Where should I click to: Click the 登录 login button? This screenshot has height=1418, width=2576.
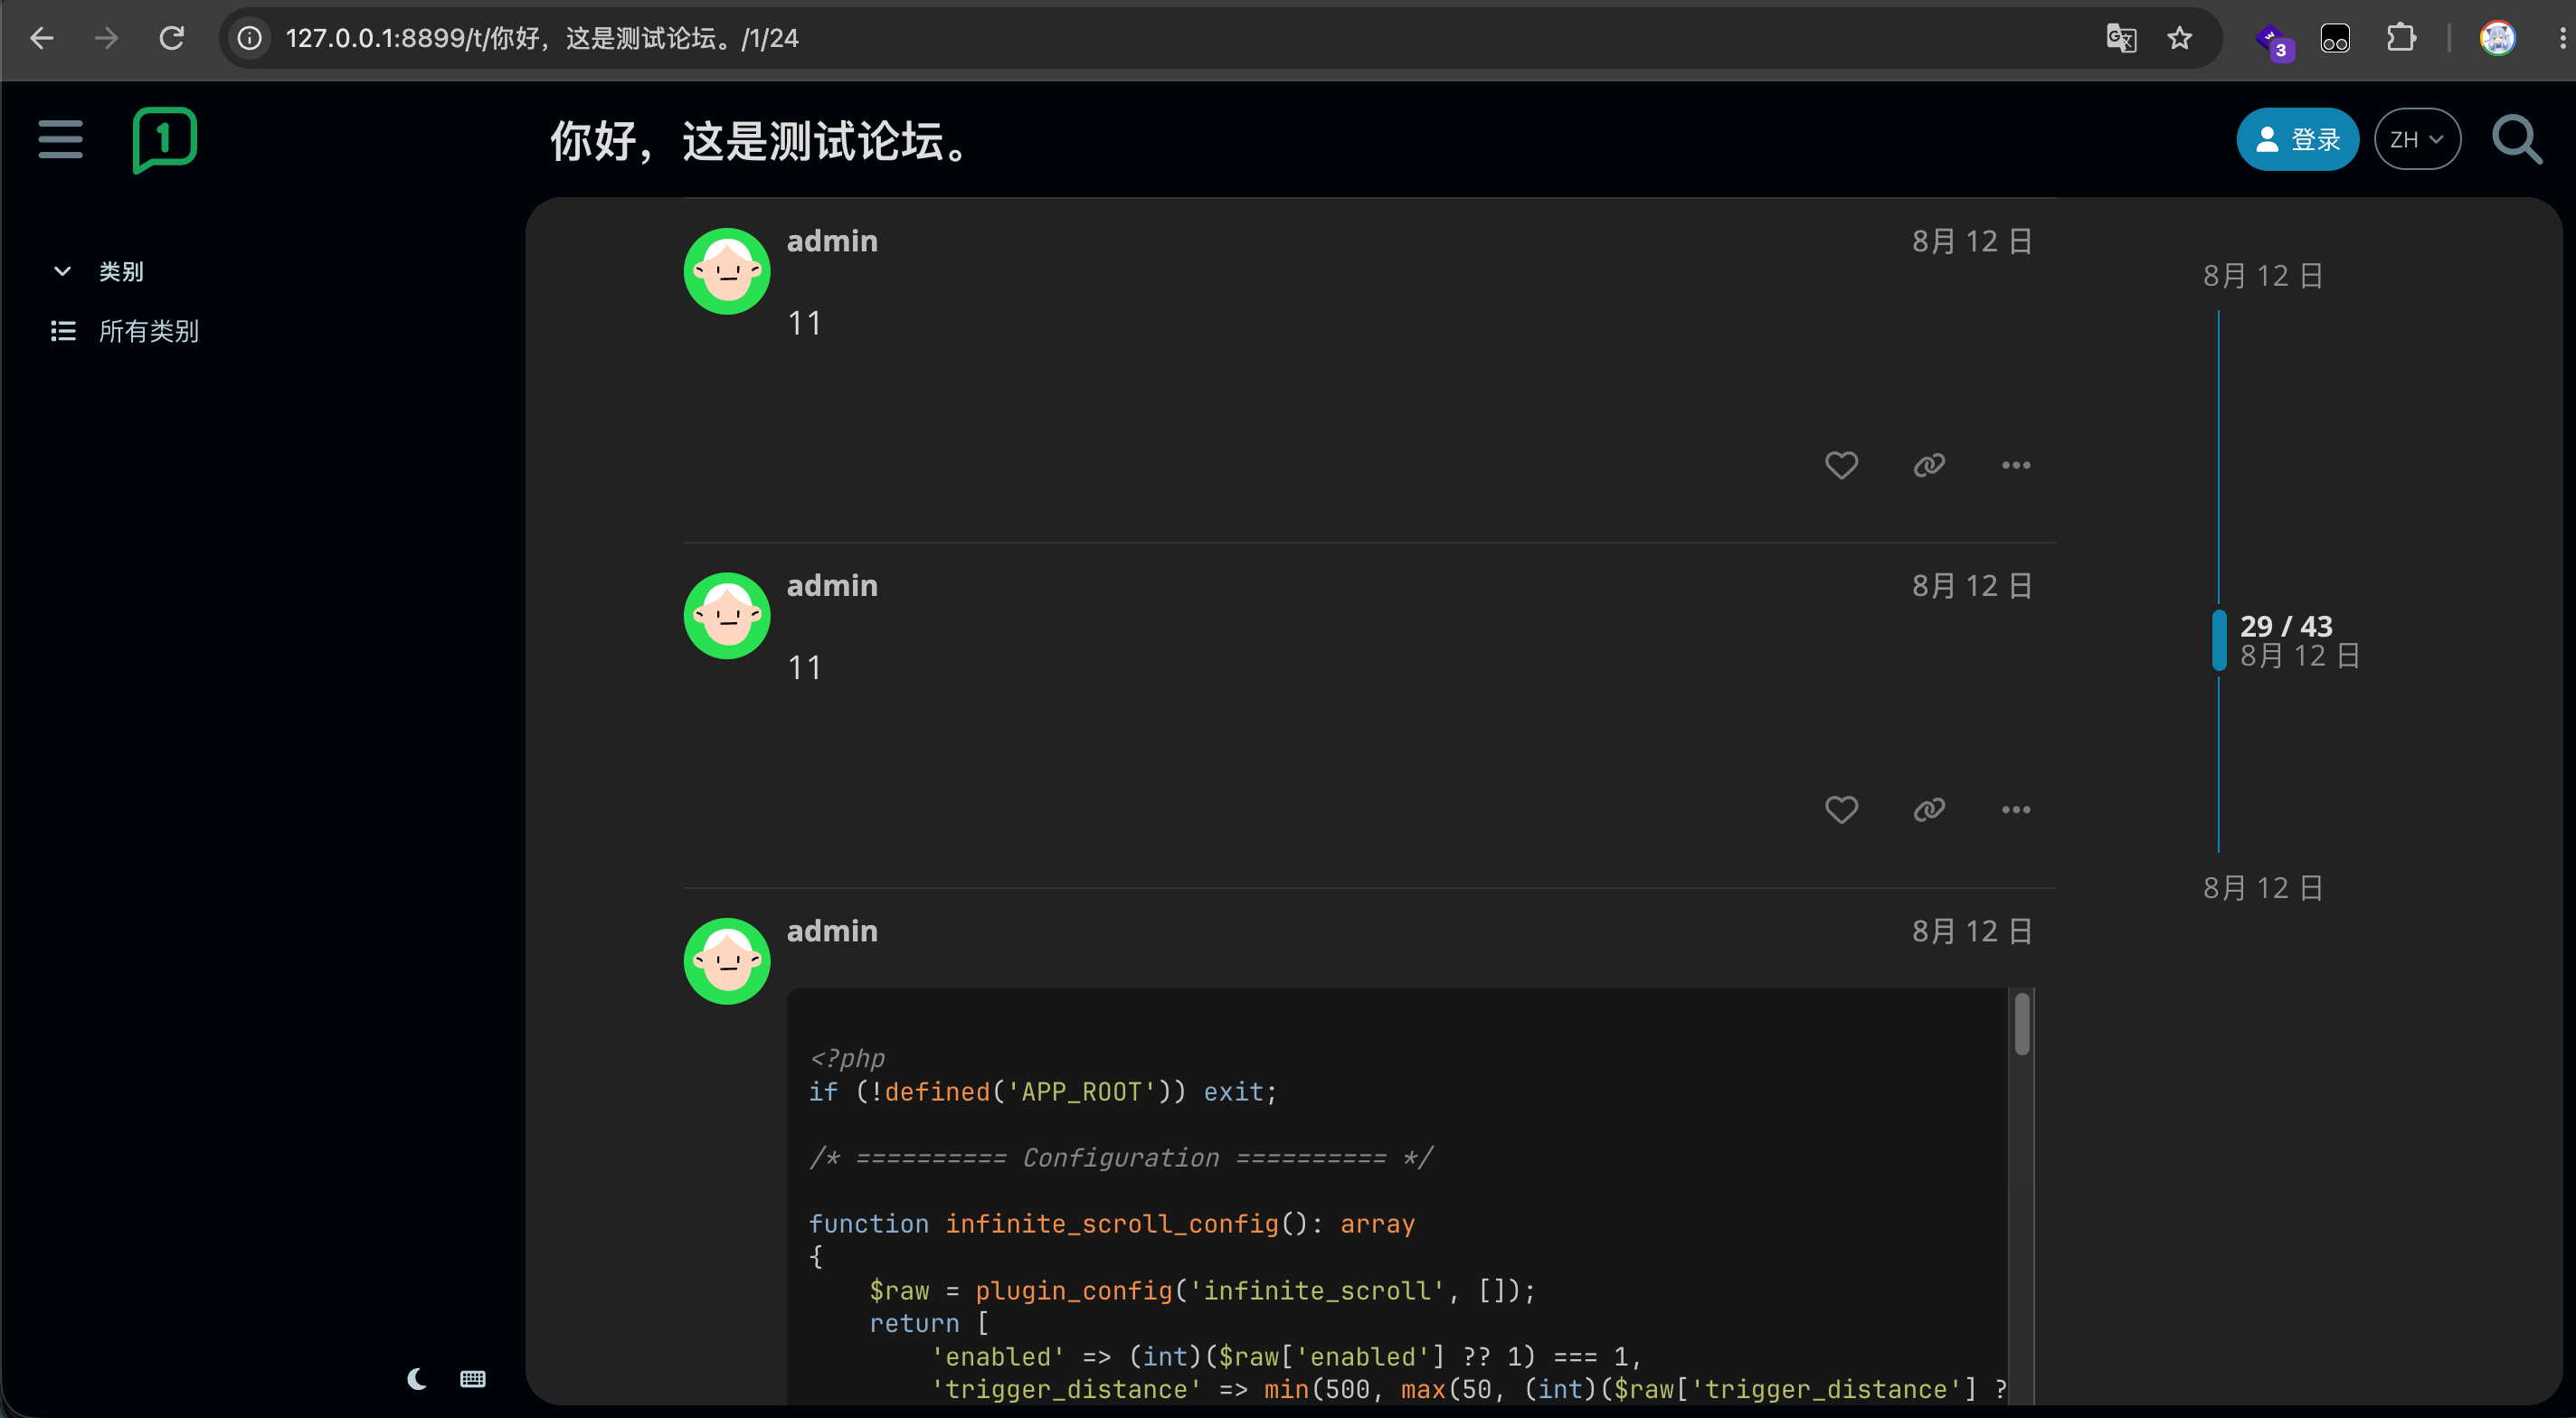point(2297,139)
